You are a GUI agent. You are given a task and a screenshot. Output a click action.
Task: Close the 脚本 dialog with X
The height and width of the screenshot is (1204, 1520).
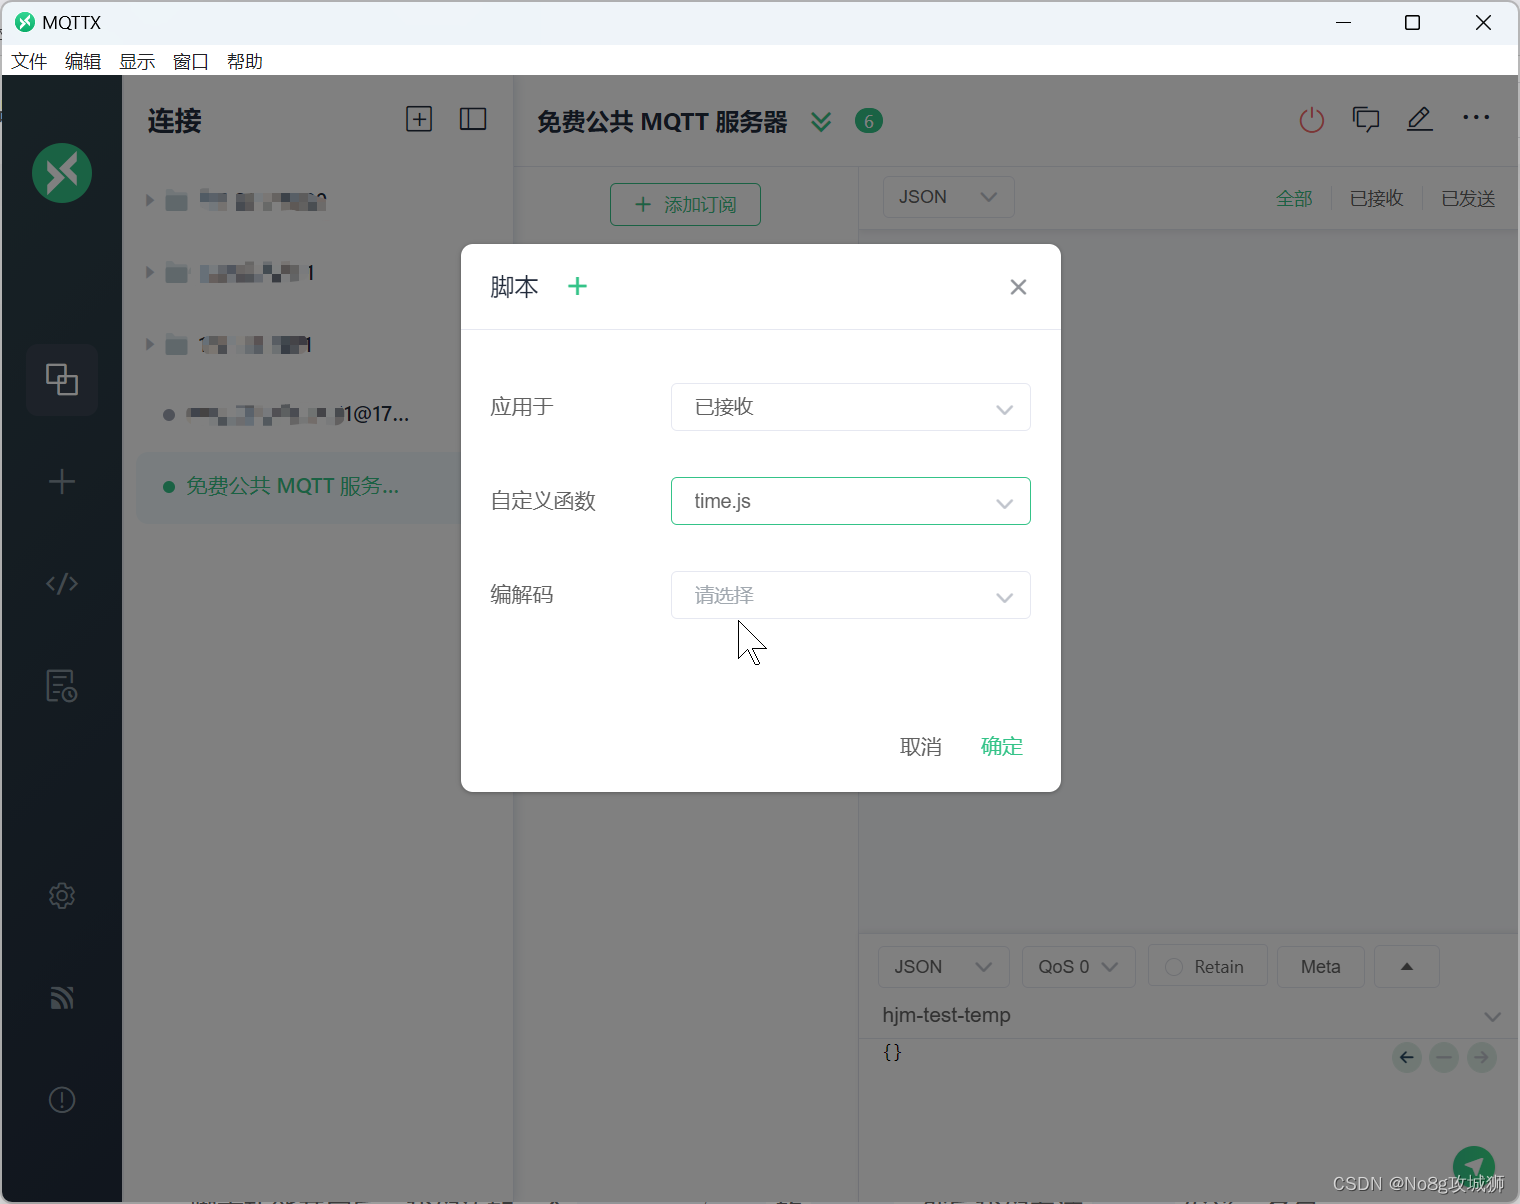(1018, 287)
